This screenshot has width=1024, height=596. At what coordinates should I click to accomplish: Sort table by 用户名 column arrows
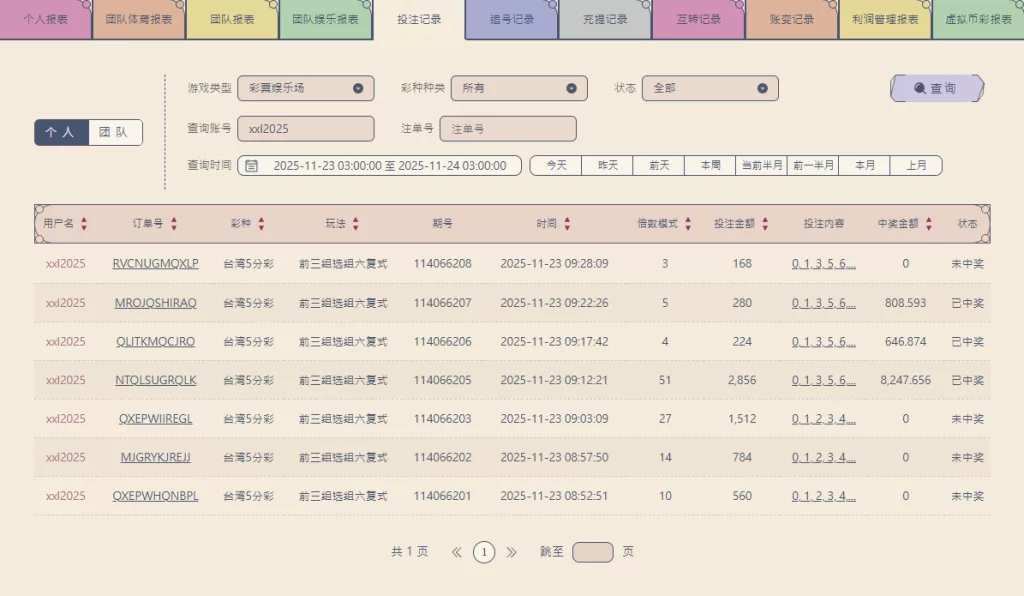click(x=84, y=224)
